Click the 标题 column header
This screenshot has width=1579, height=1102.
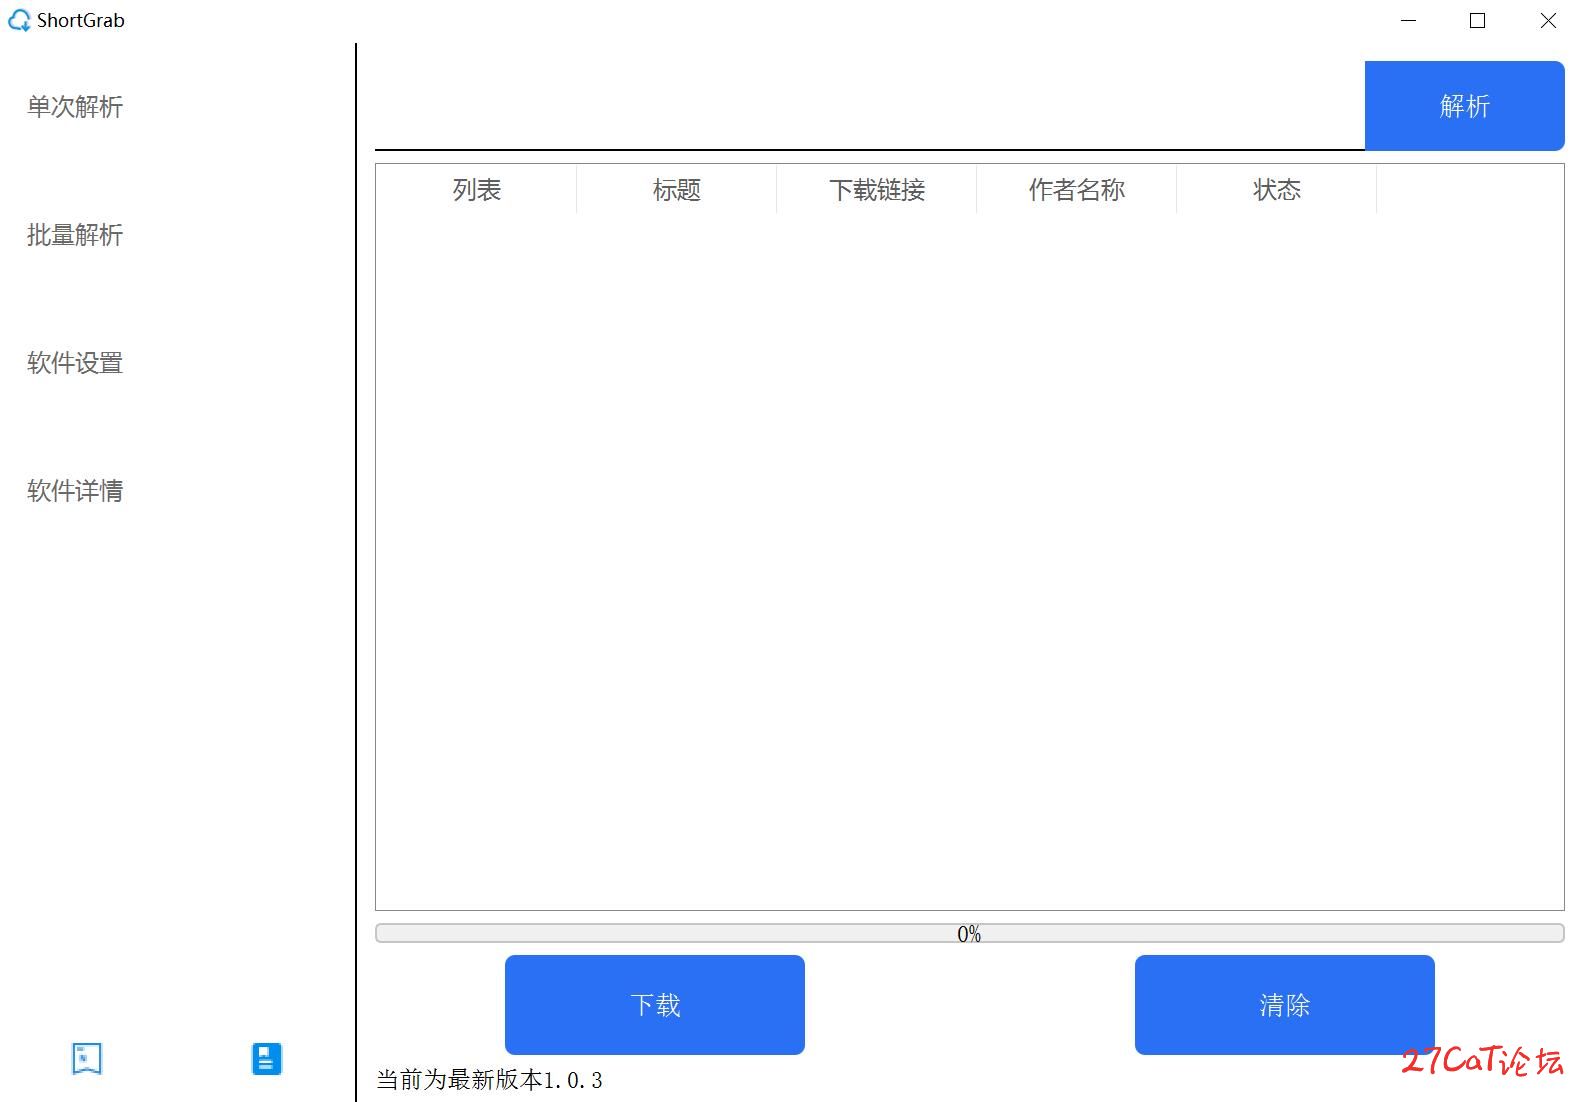pyautogui.click(x=677, y=190)
